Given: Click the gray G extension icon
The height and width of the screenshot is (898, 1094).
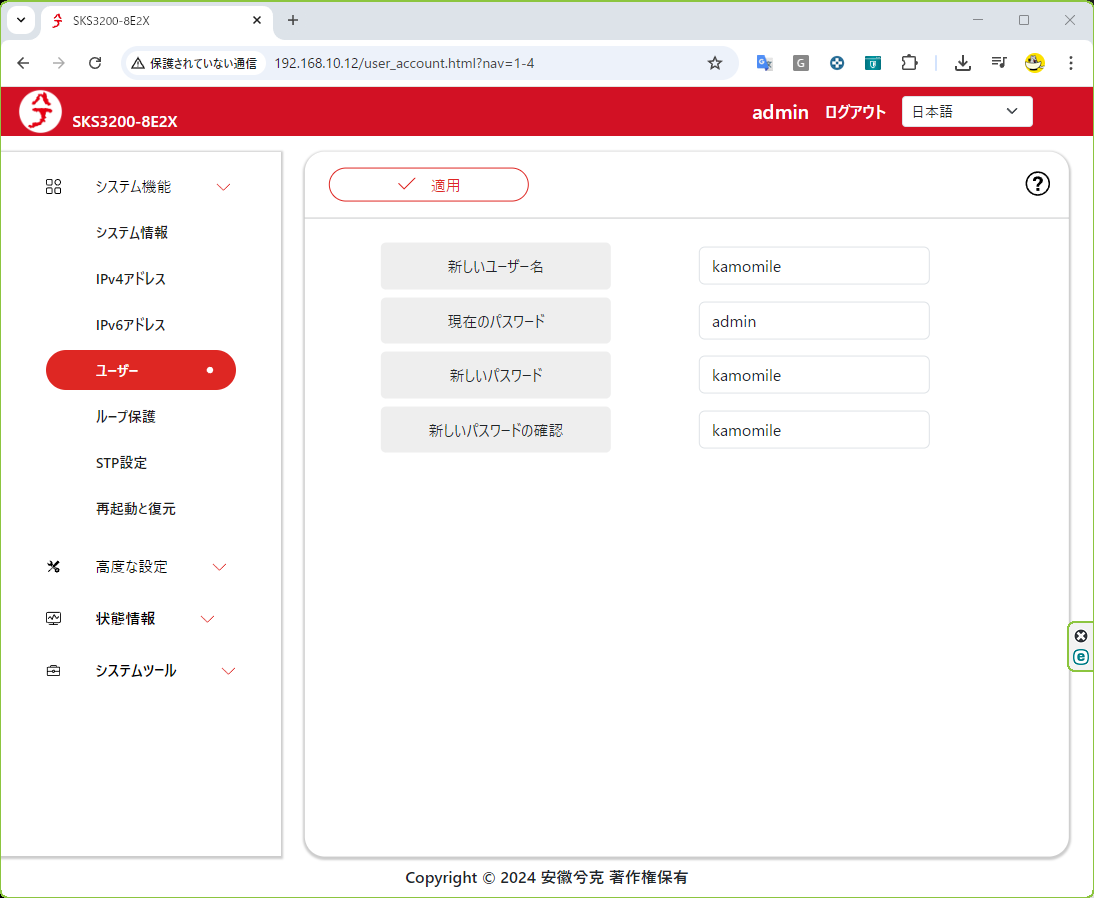Looking at the screenshot, I should click(800, 63).
